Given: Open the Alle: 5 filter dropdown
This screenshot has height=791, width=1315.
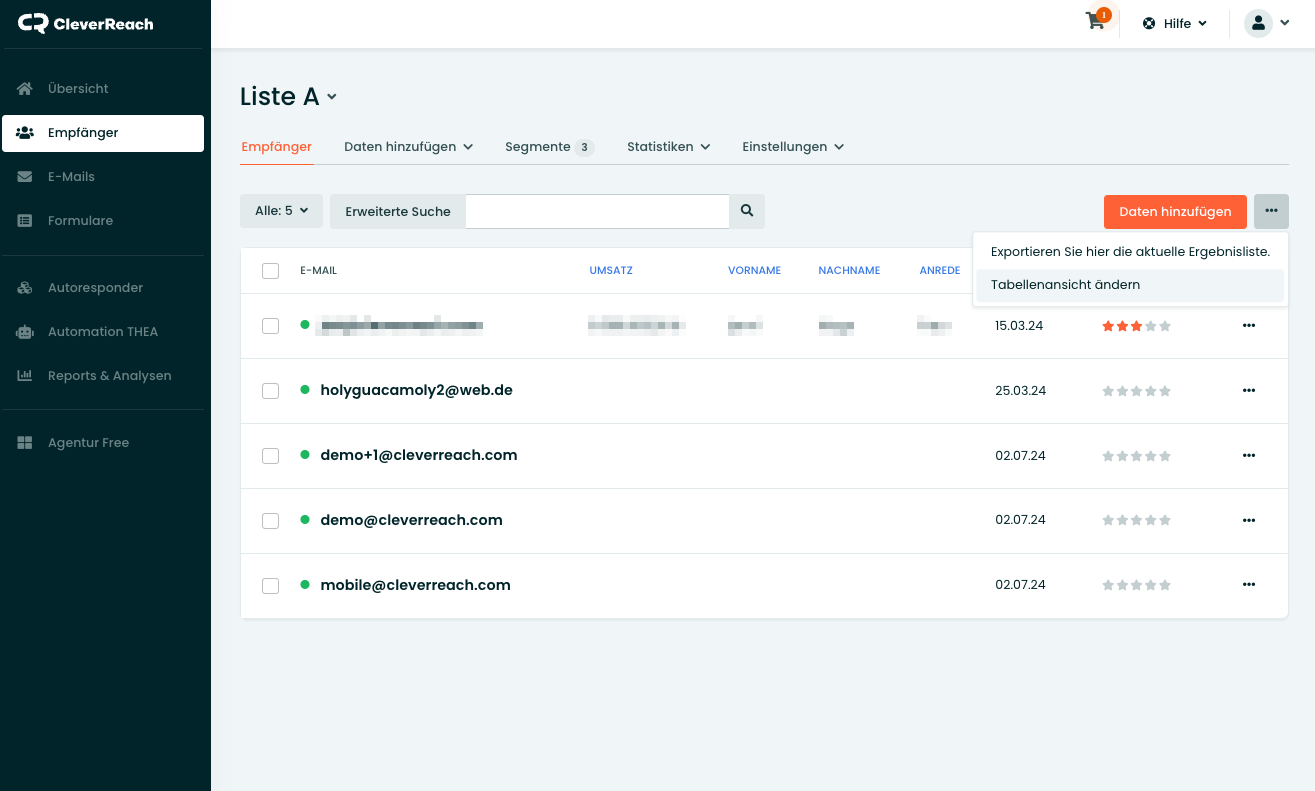Looking at the screenshot, I should [x=281, y=211].
